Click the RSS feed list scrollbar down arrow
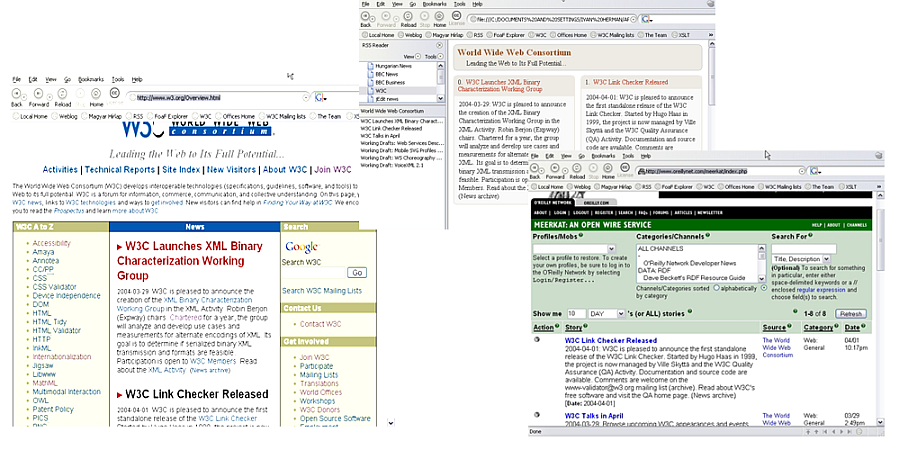900x450 pixels. pos(442,100)
